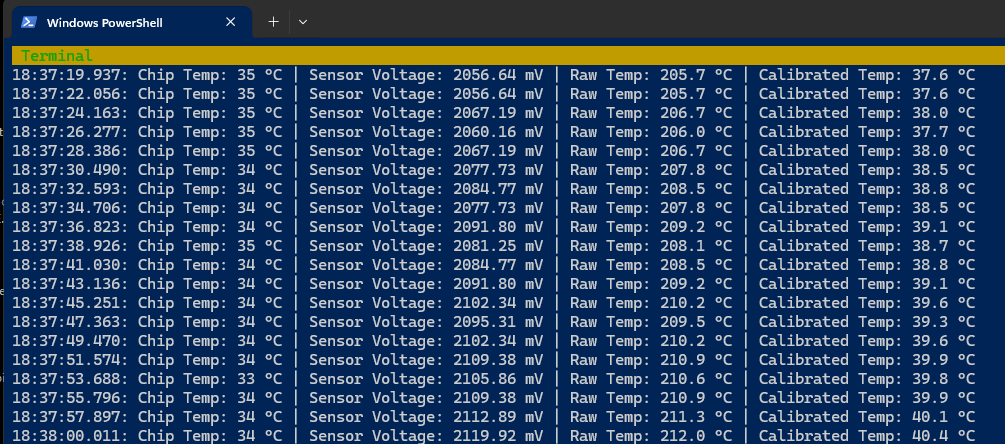This screenshot has height=444, width=1005.
Task: Click Raw Temp 212.0 °C value
Action: [696, 436]
